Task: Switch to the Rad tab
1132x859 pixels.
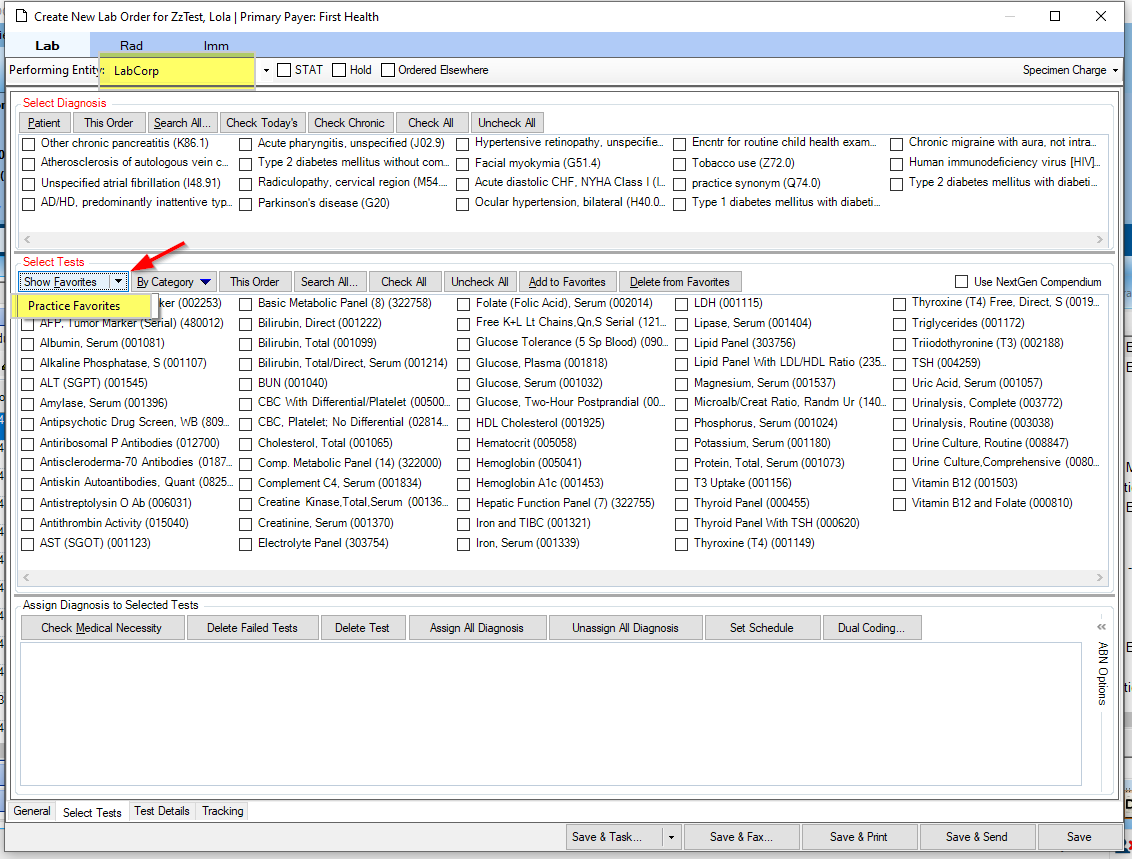Action: [x=131, y=45]
